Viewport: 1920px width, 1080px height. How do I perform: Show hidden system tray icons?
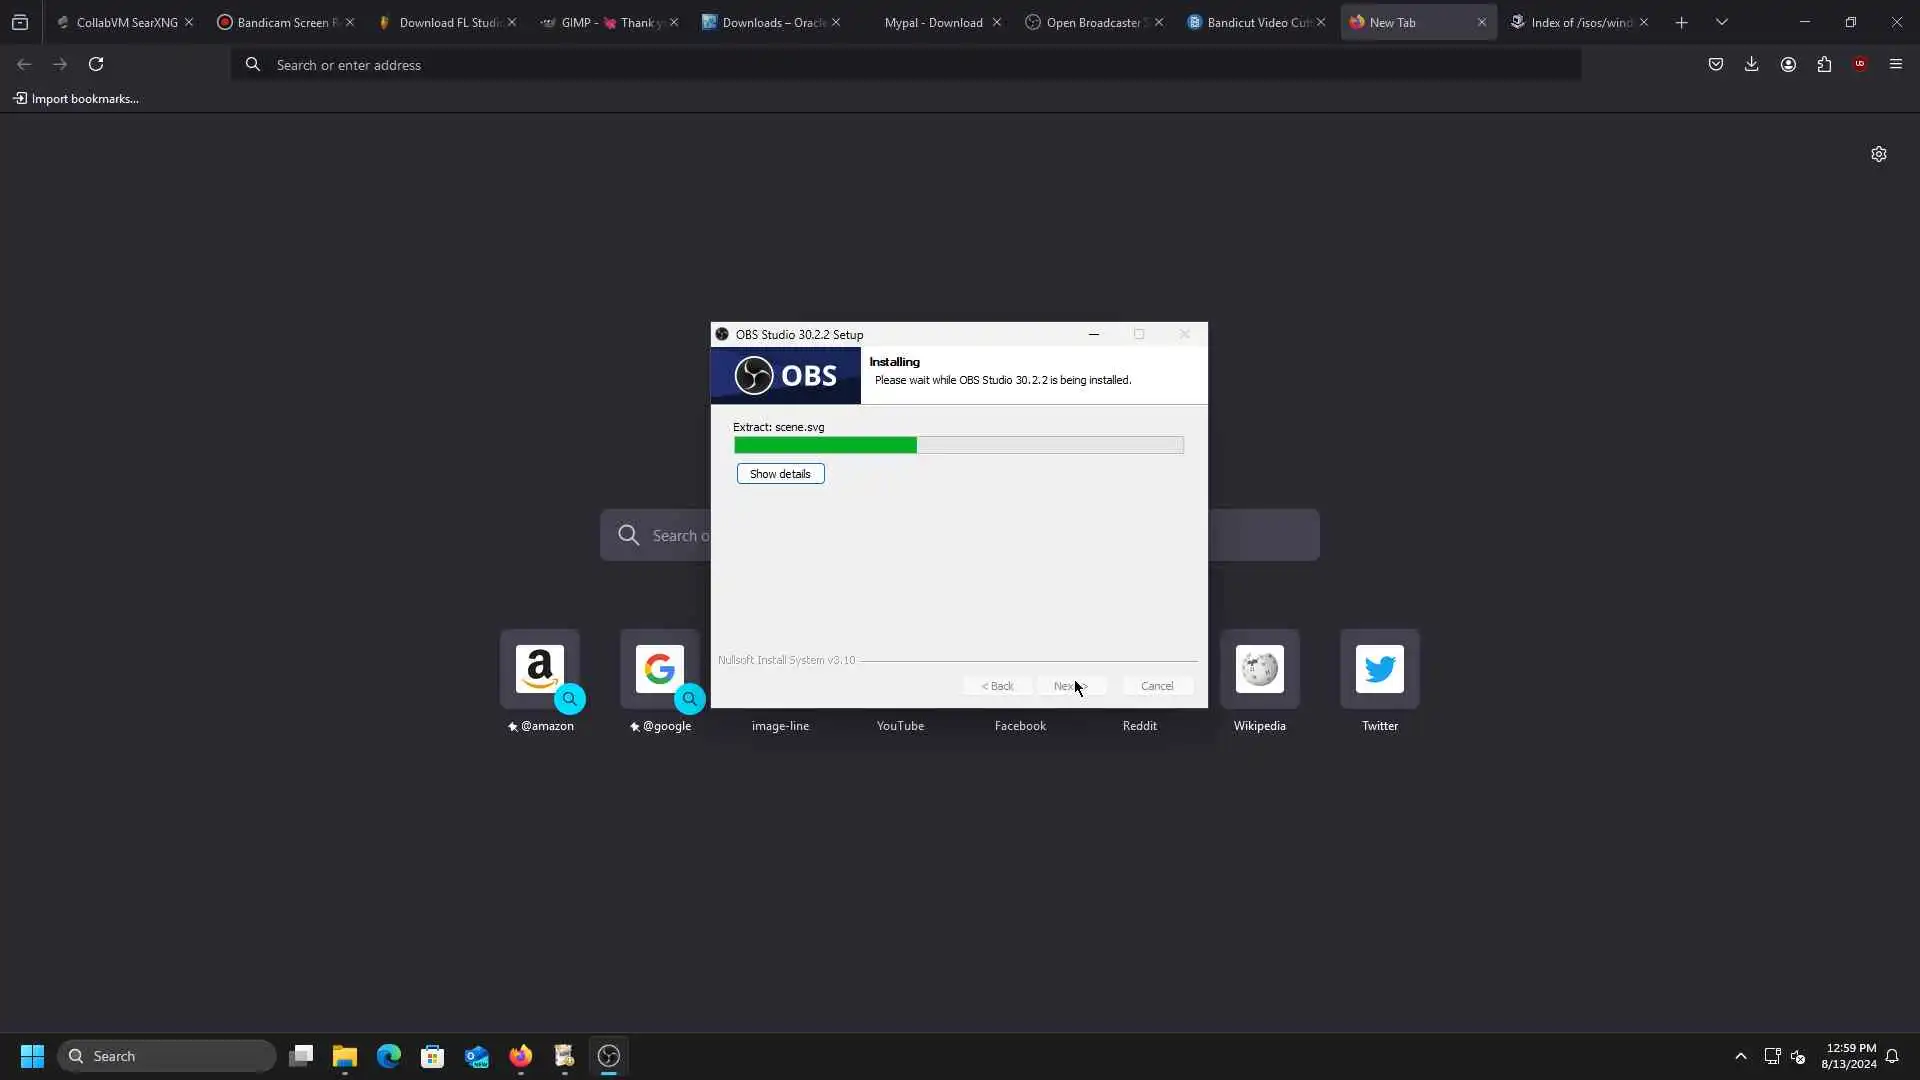pyautogui.click(x=1740, y=1056)
